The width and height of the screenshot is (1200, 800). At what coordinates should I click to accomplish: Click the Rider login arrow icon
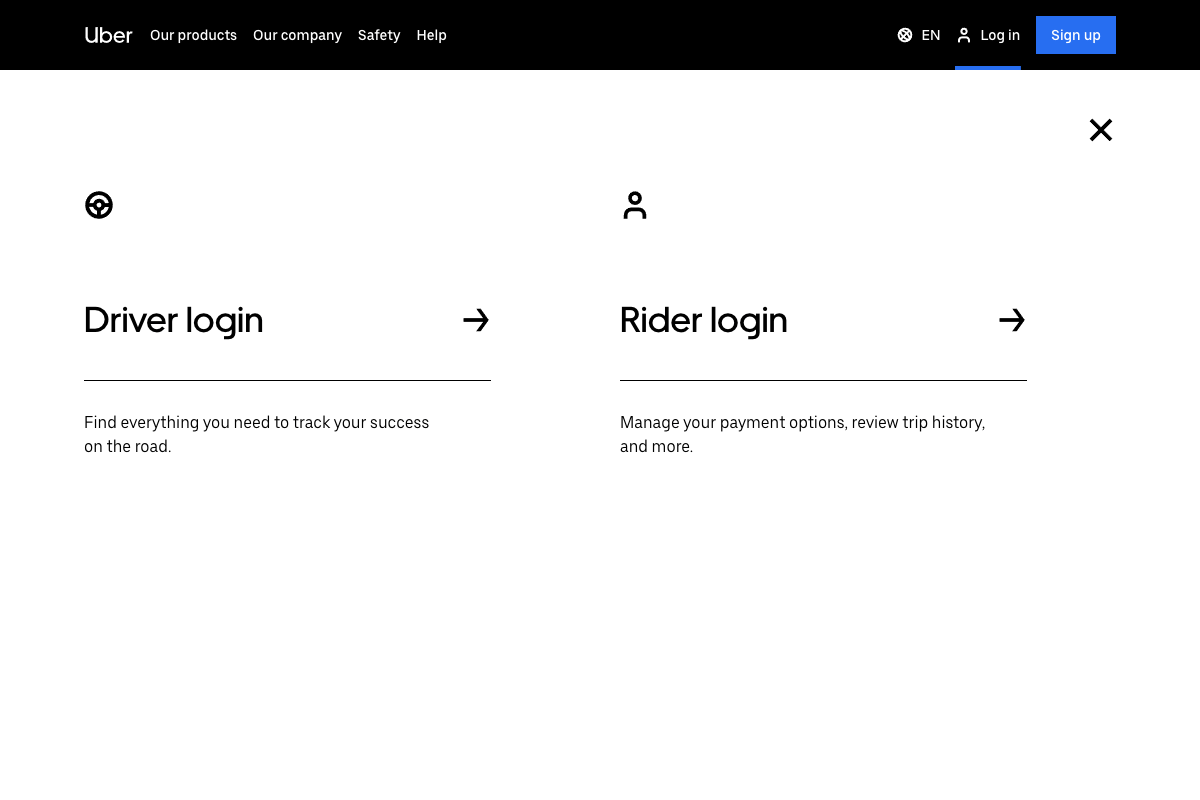click(1012, 320)
